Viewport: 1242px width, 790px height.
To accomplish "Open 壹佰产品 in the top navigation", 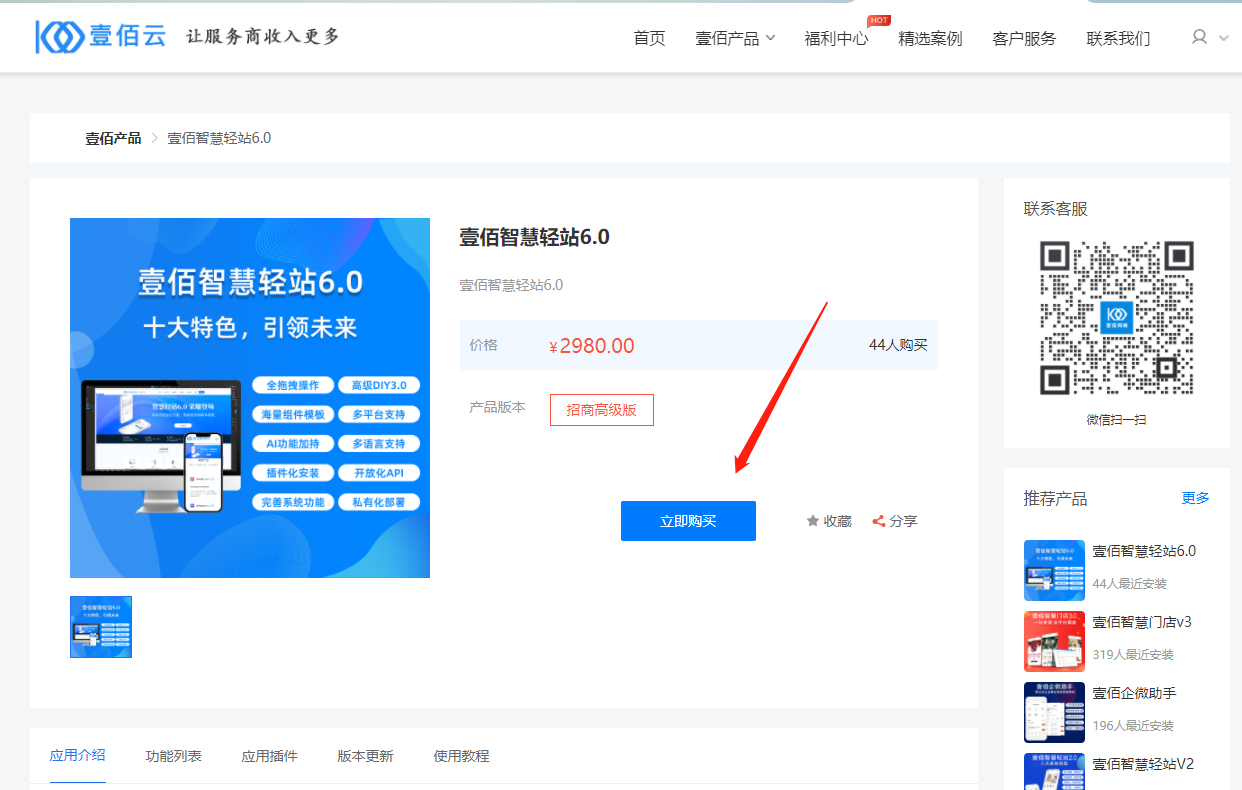I will (x=727, y=39).
